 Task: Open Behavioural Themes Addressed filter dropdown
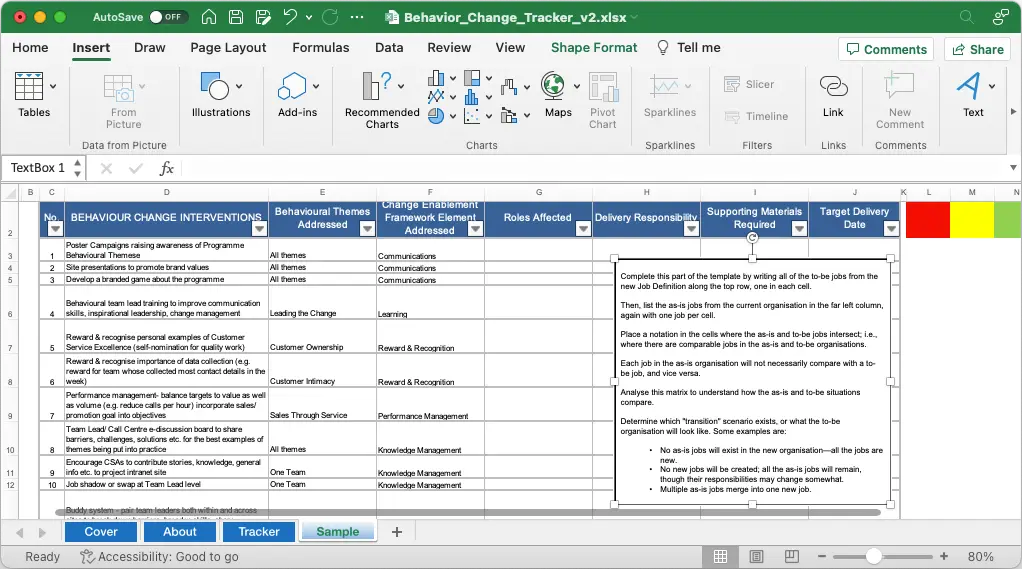368,228
